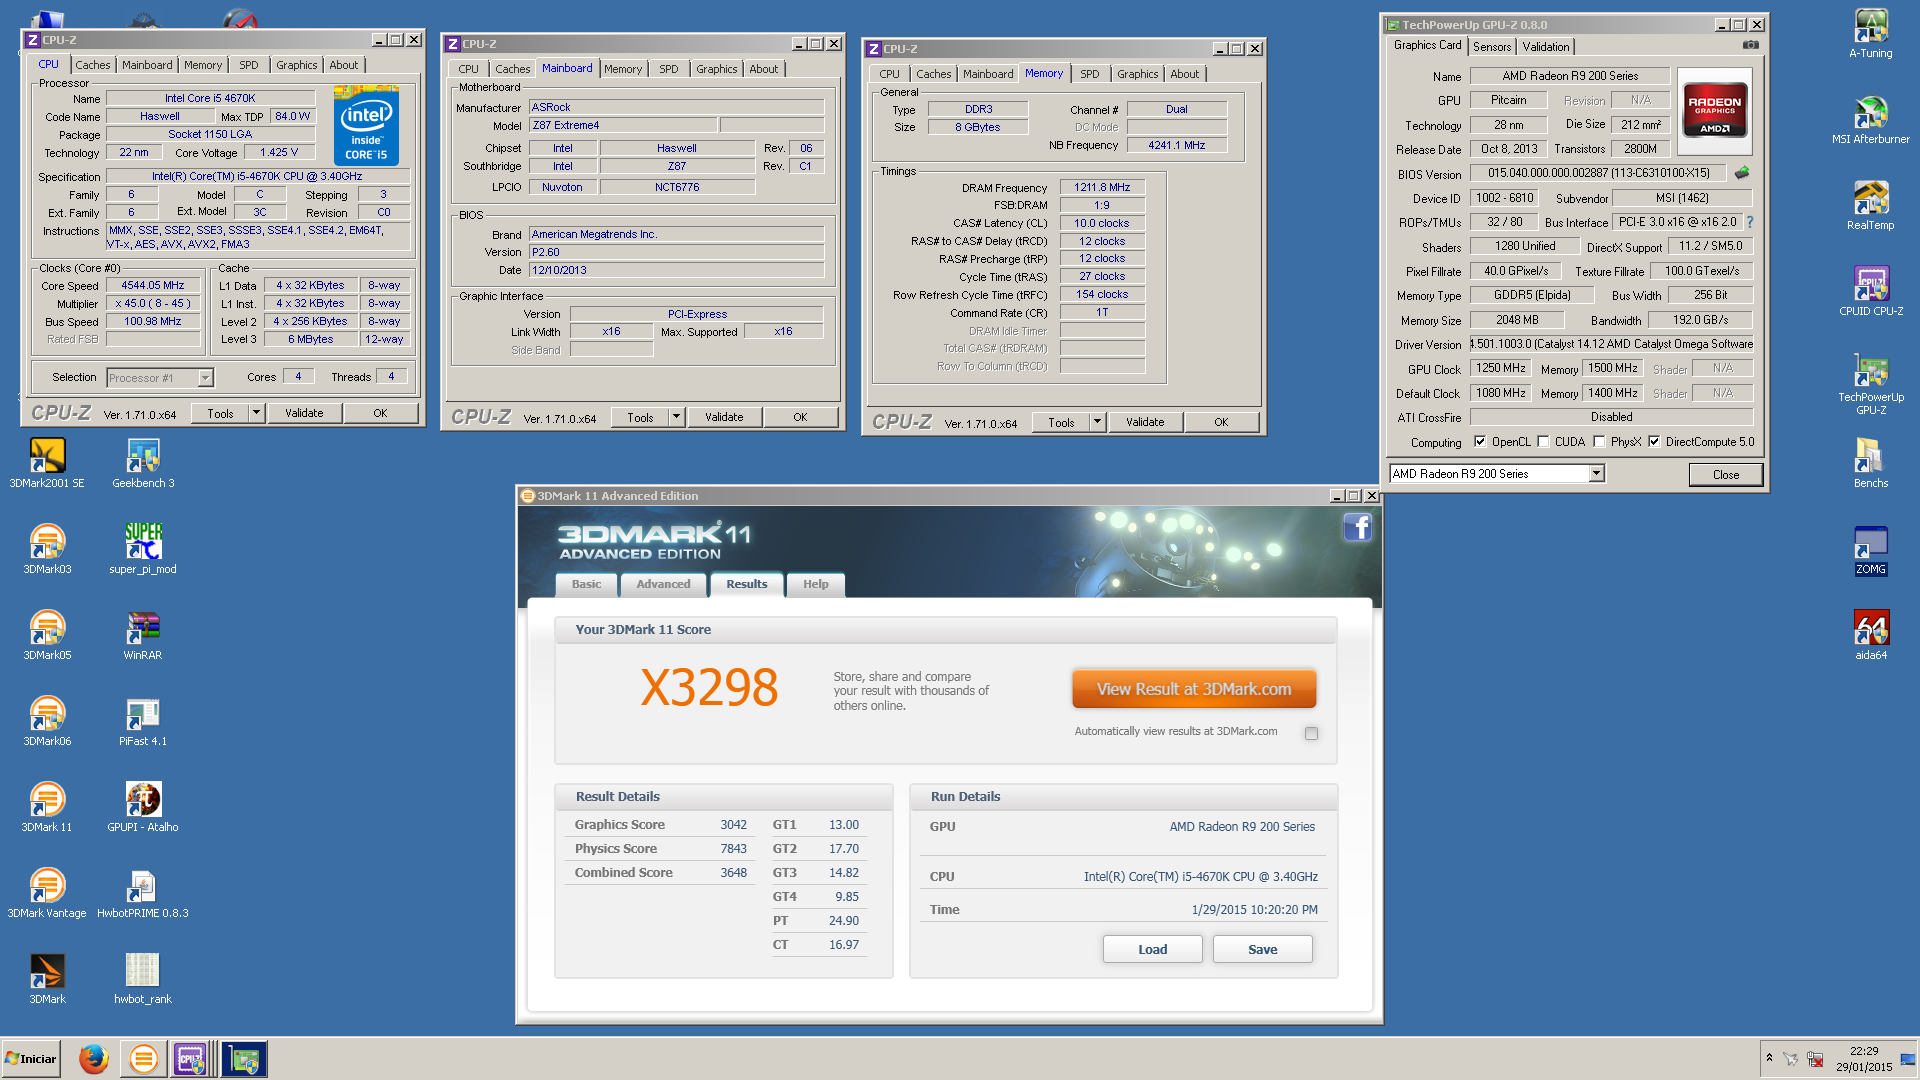The image size is (1920, 1080).
Task: Launch the 3DMark06 shortcut
Action: [47, 721]
